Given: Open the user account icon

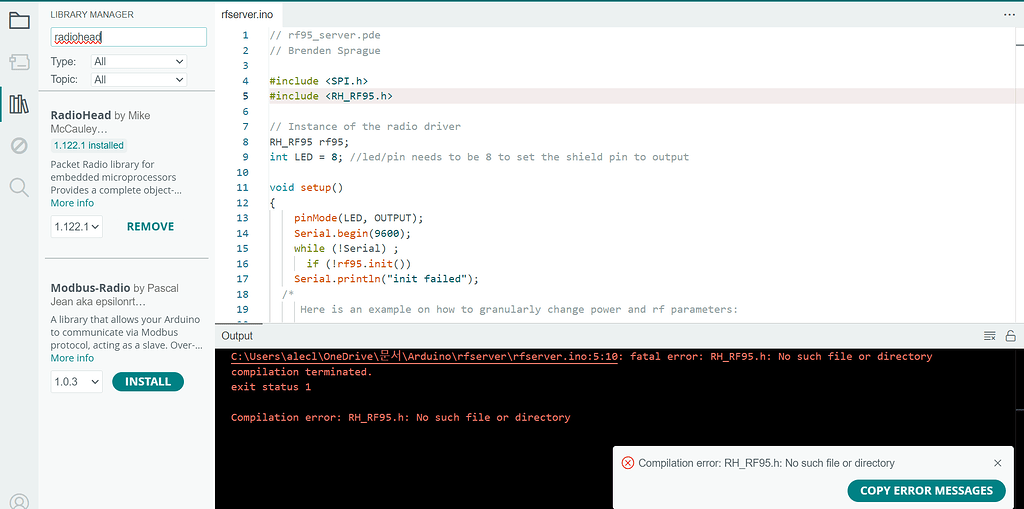Looking at the screenshot, I should [19, 501].
